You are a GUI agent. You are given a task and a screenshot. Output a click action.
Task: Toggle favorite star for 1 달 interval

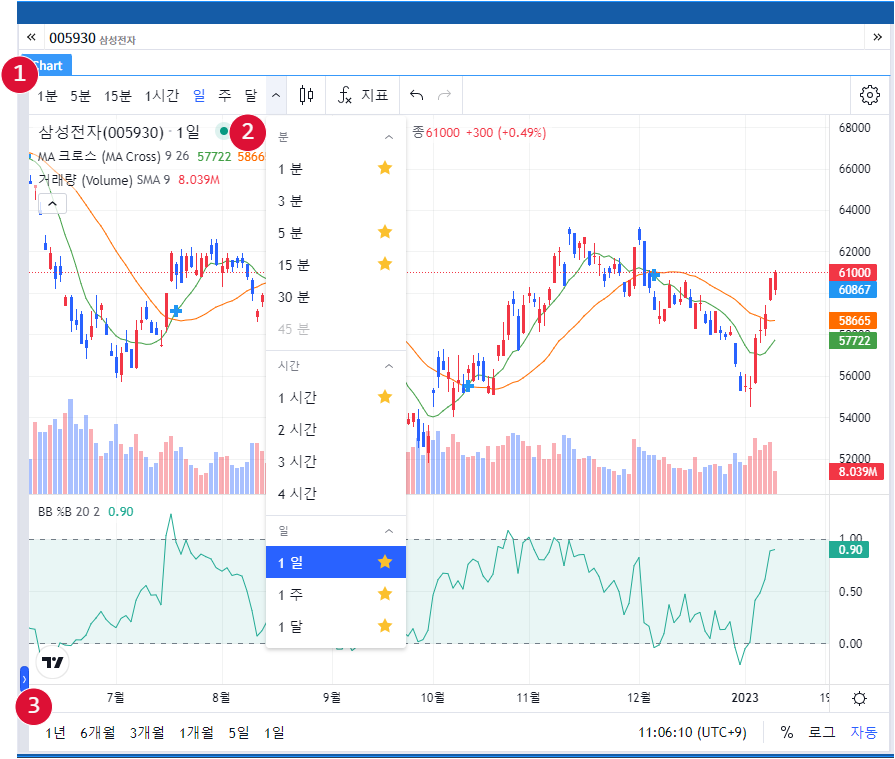pyautogui.click(x=385, y=626)
